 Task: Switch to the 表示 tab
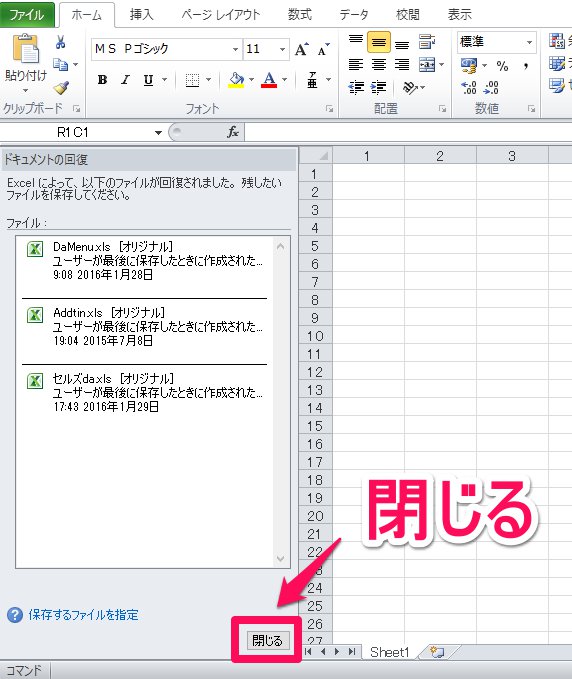[459, 15]
